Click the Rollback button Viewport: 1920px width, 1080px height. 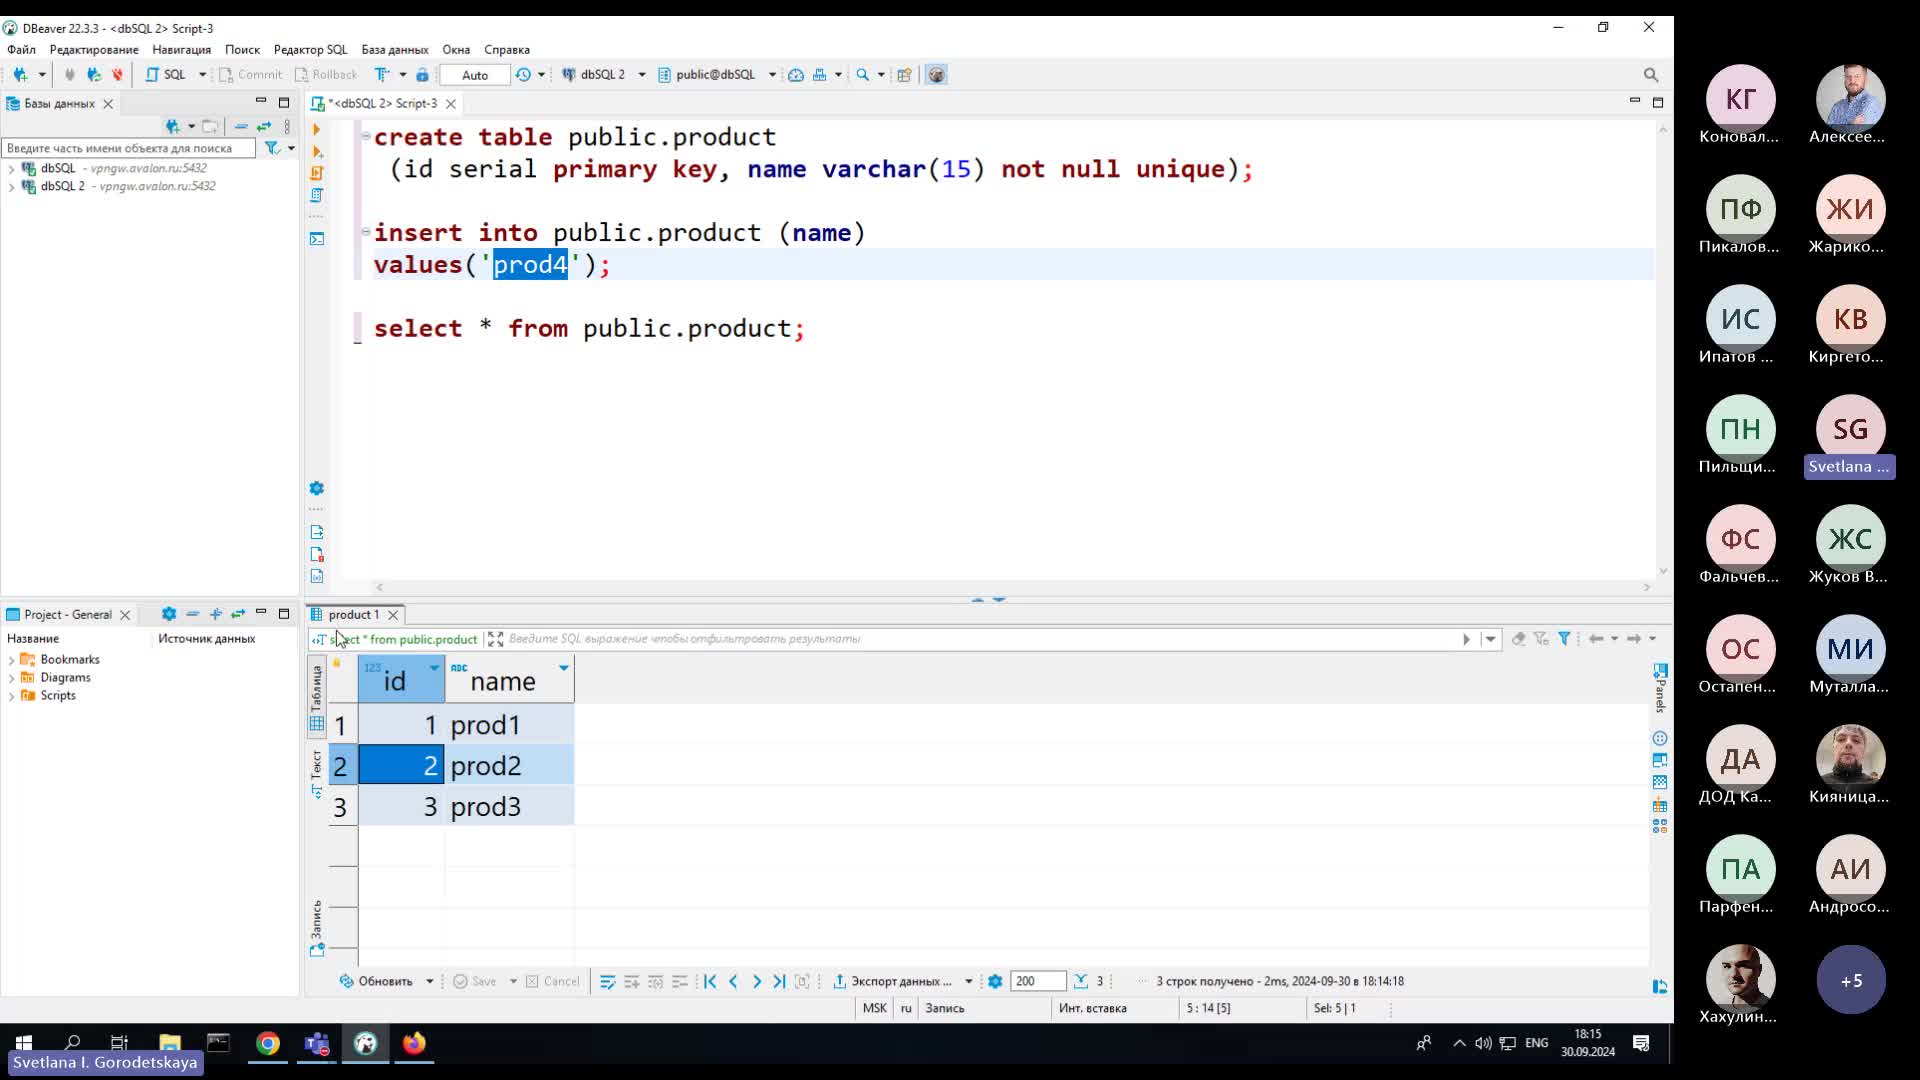pyautogui.click(x=325, y=75)
